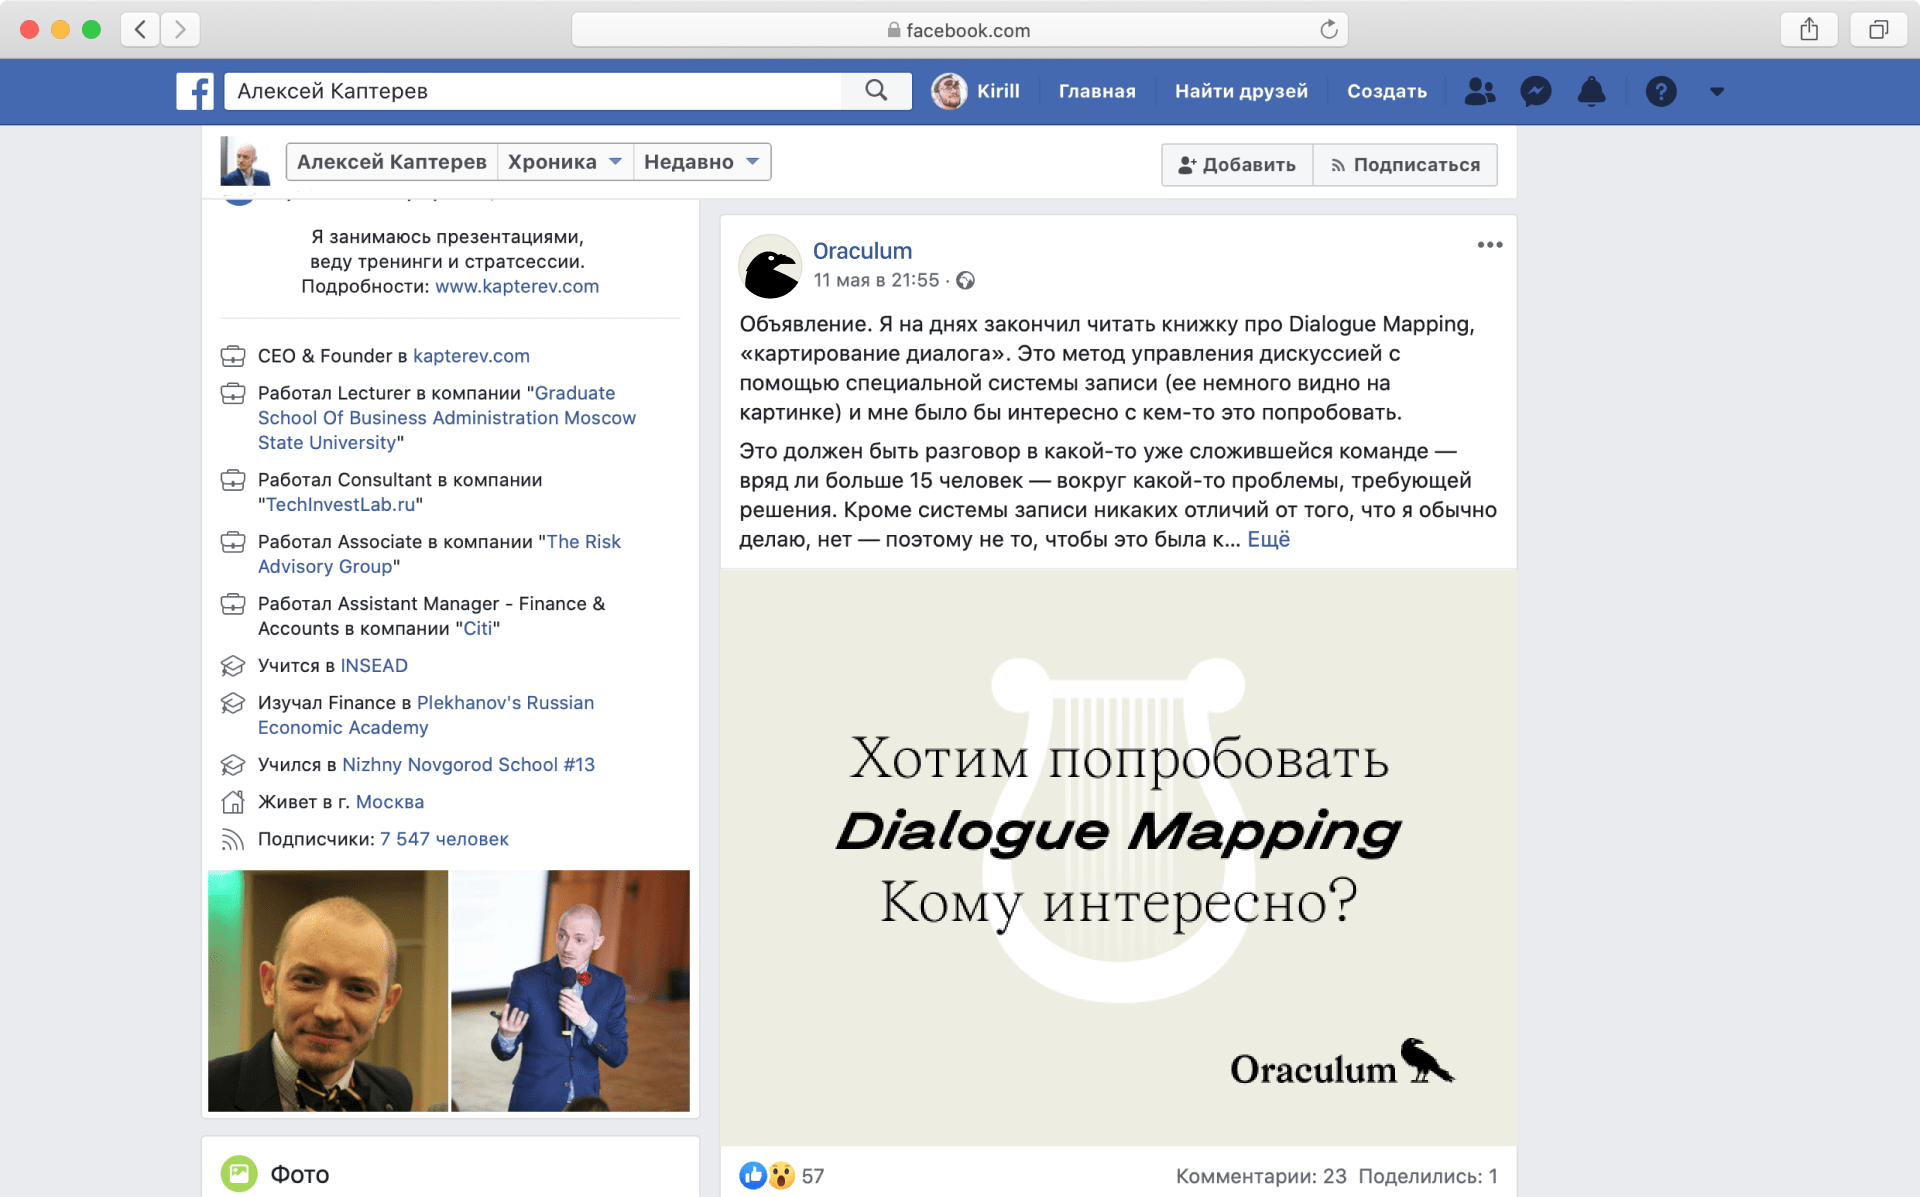Screen dimensions: 1920x1197
Task: Click the green Photos section icon
Action: pyautogui.click(x=239, y=1173)
